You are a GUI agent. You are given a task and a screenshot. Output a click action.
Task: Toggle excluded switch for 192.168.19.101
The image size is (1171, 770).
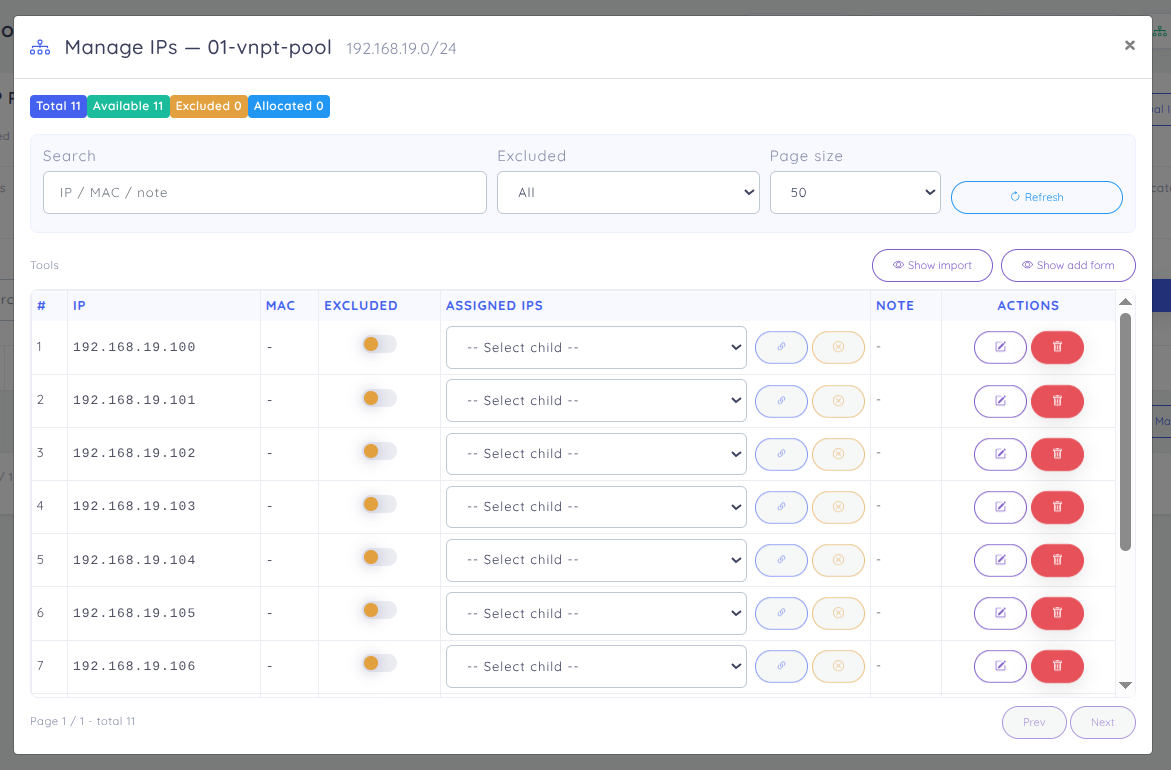pyautogui.click(x=379, y=398)
